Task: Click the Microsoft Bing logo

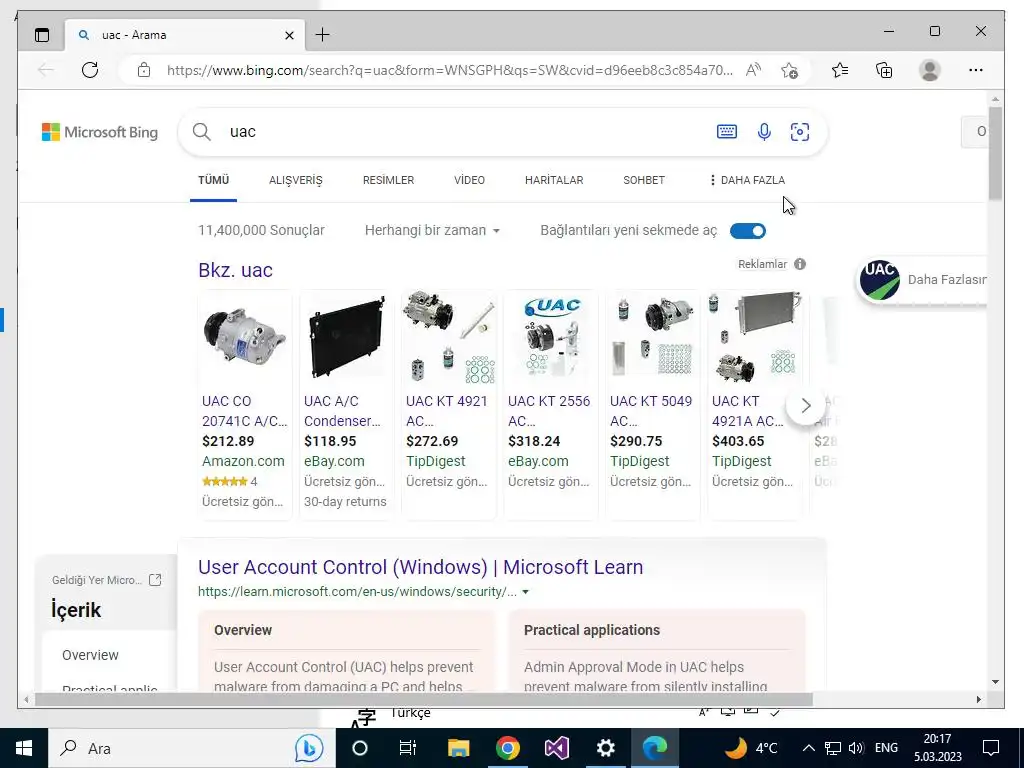Action: 100,132
